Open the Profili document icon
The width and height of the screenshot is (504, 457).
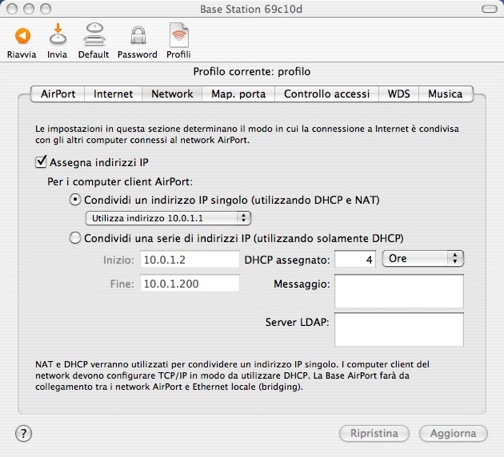click(x=179, y=35)
